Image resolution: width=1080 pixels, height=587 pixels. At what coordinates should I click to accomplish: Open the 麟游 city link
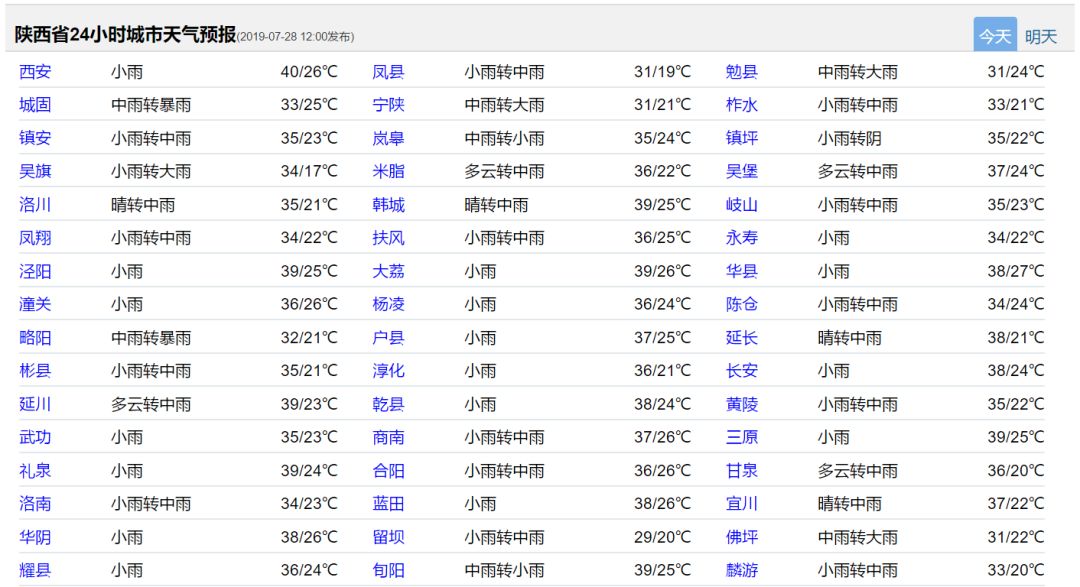tap(741, 570)
